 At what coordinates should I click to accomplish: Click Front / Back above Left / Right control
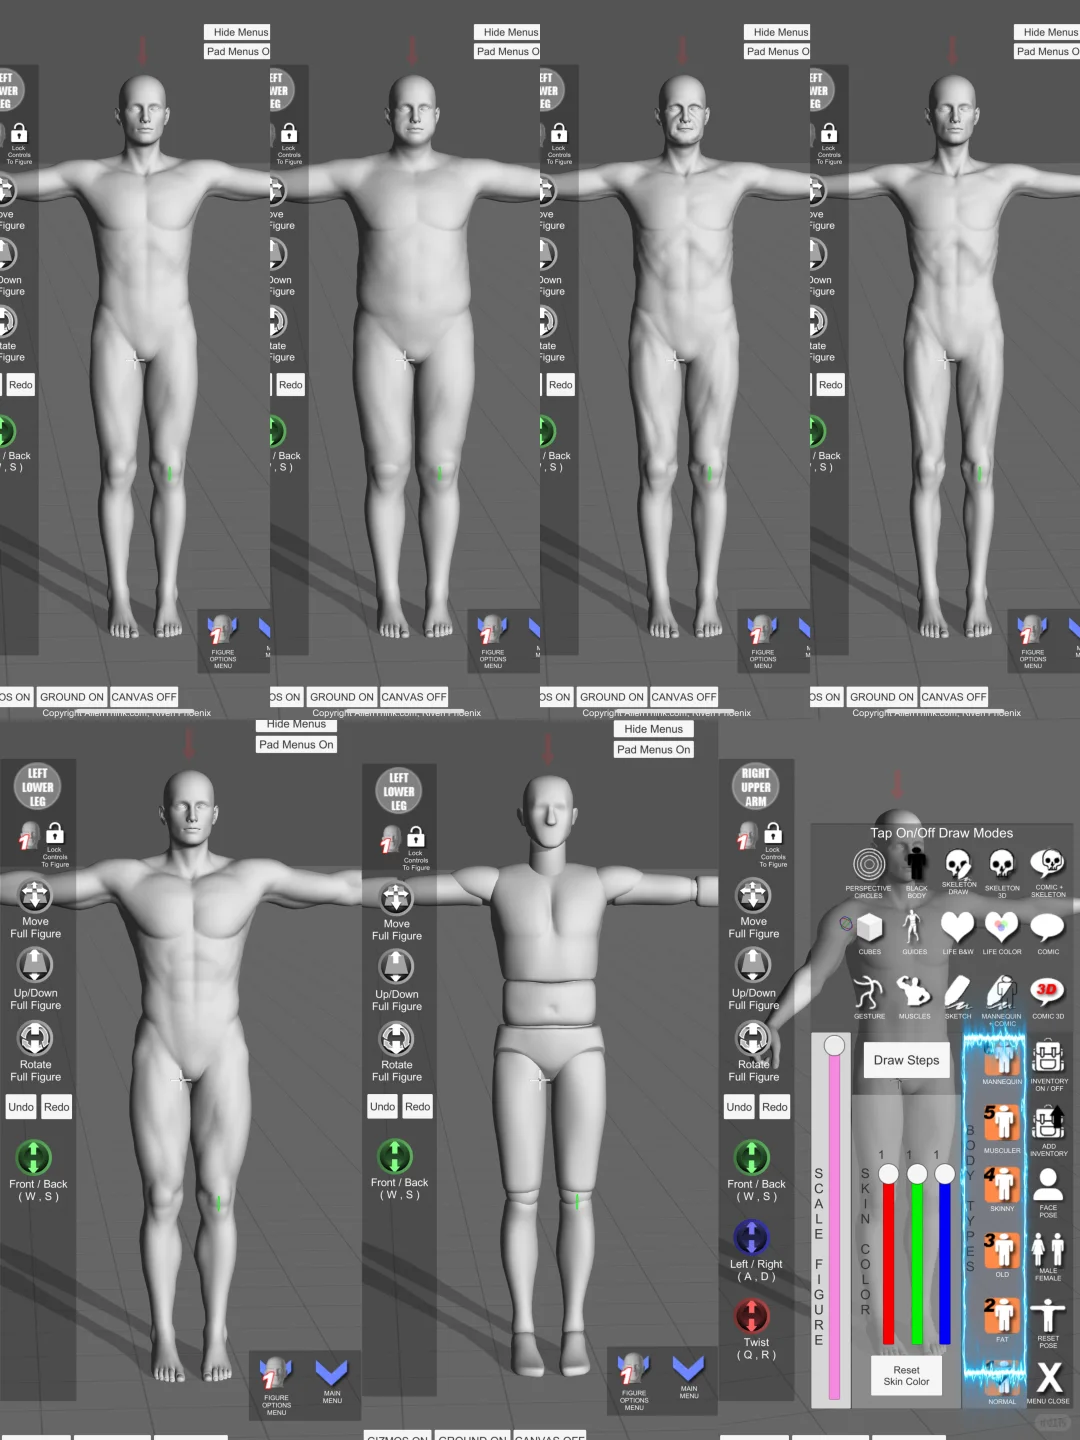coord(752,1158)
